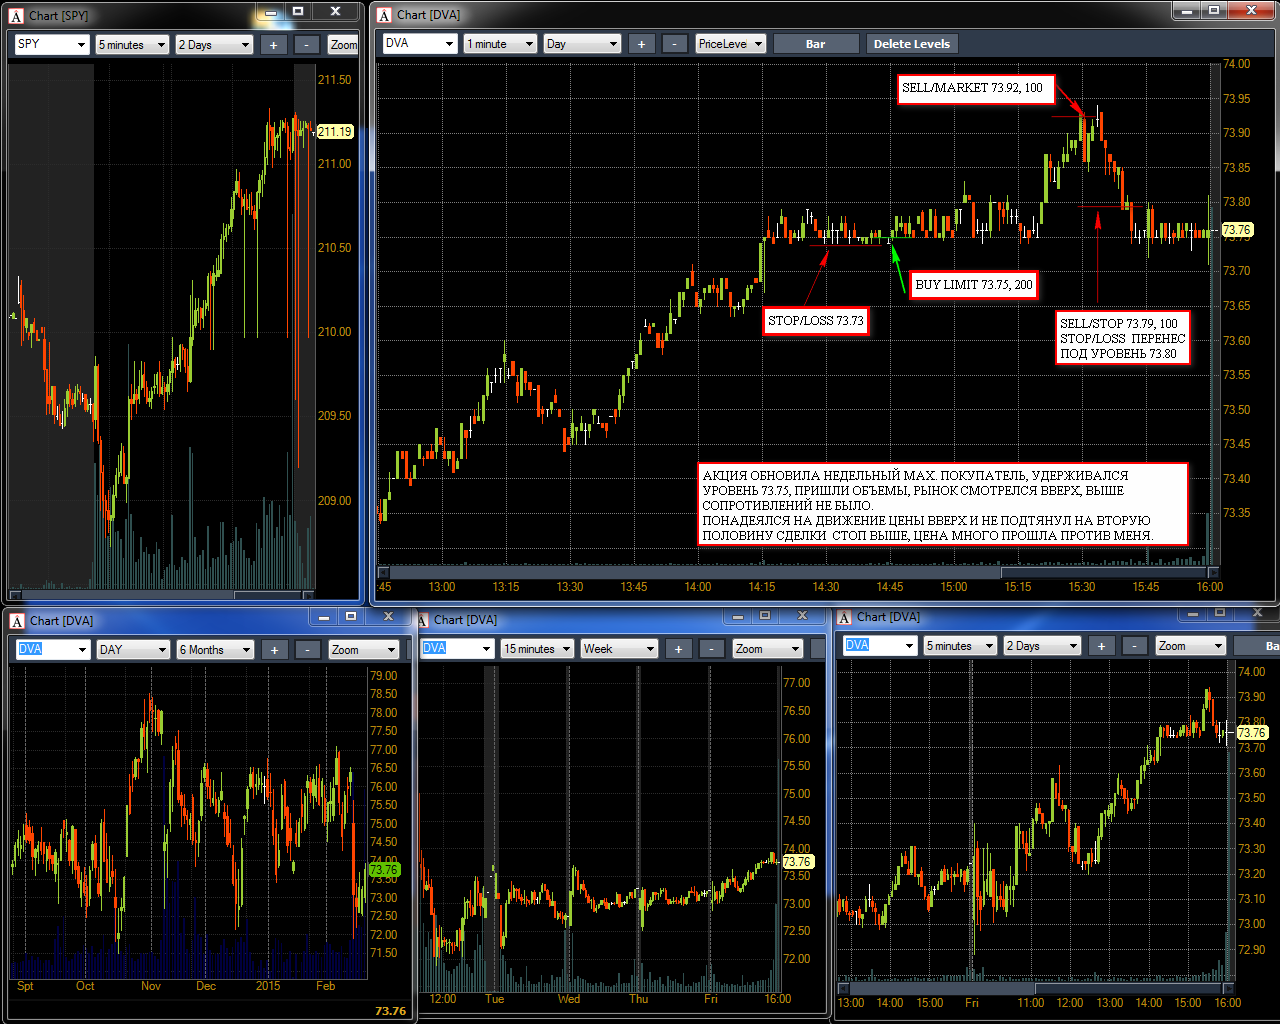Click the 73.76 status value below DAY chart
Image resolution: width=1280 pixels, height=1024 pixels.
(x=390, y=1011)
